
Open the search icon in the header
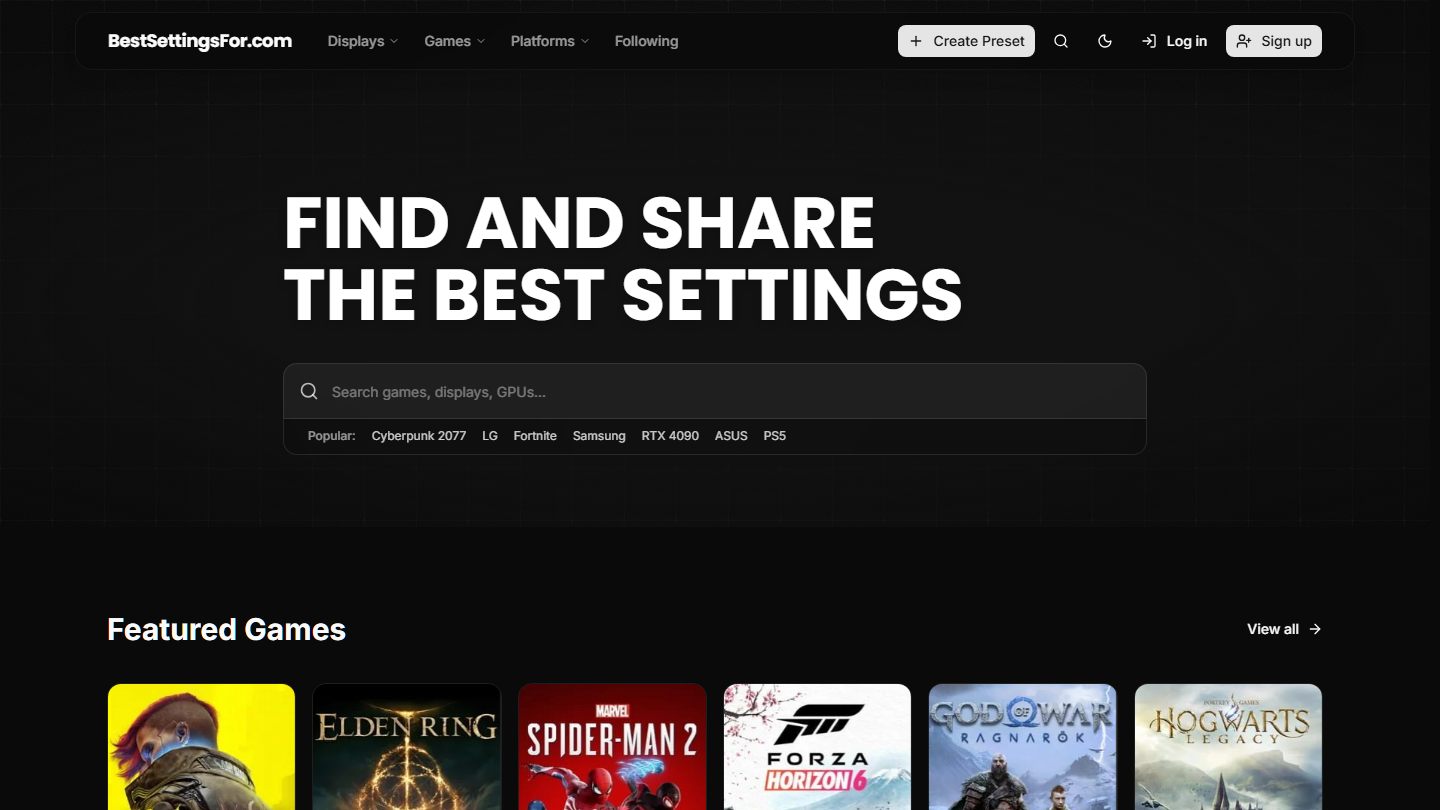(1061, 41)
